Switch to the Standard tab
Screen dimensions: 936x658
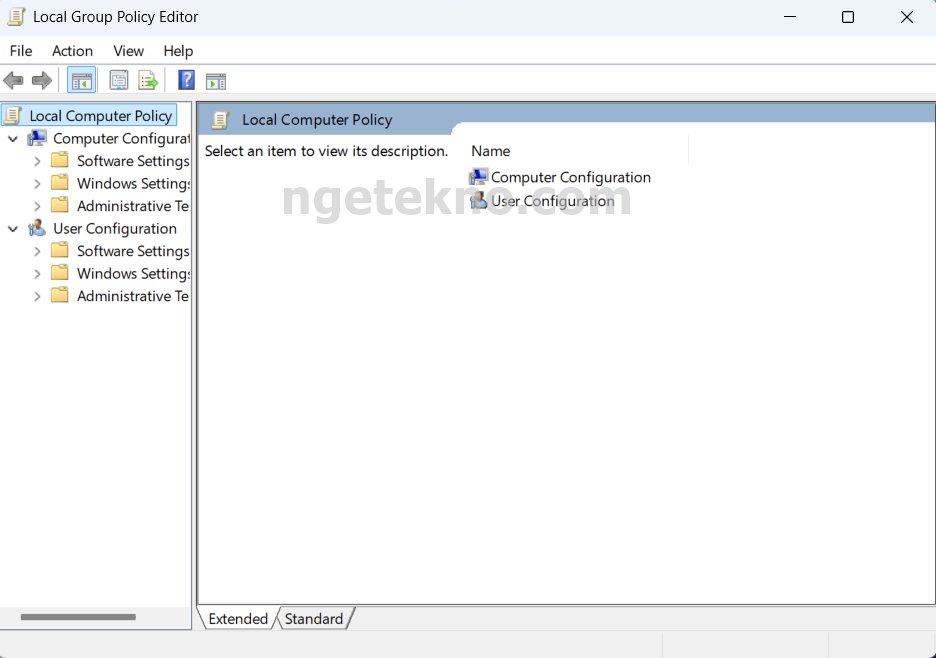point(313,619)
